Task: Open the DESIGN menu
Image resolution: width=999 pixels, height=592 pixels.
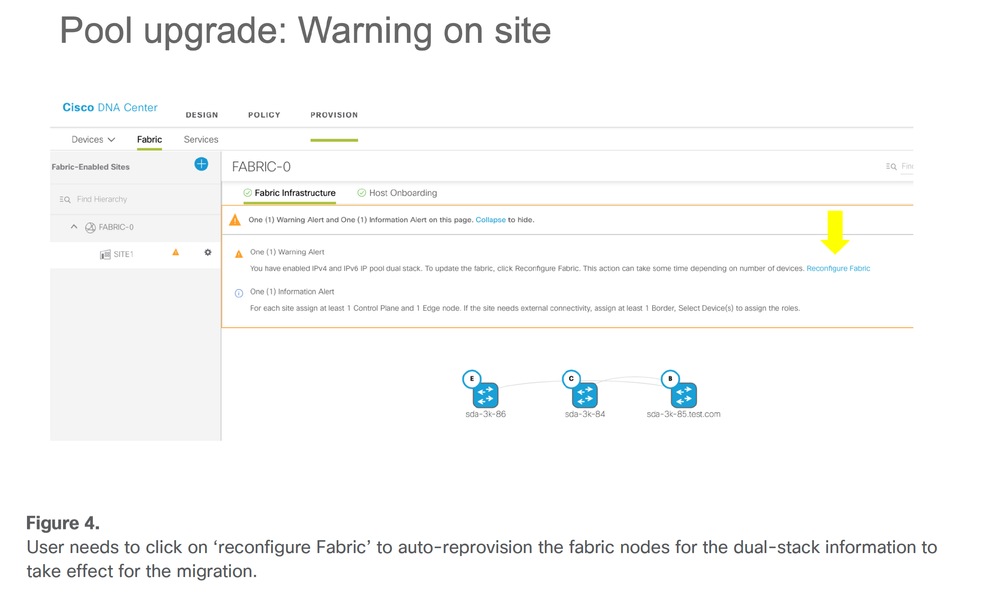Action: 202,115
